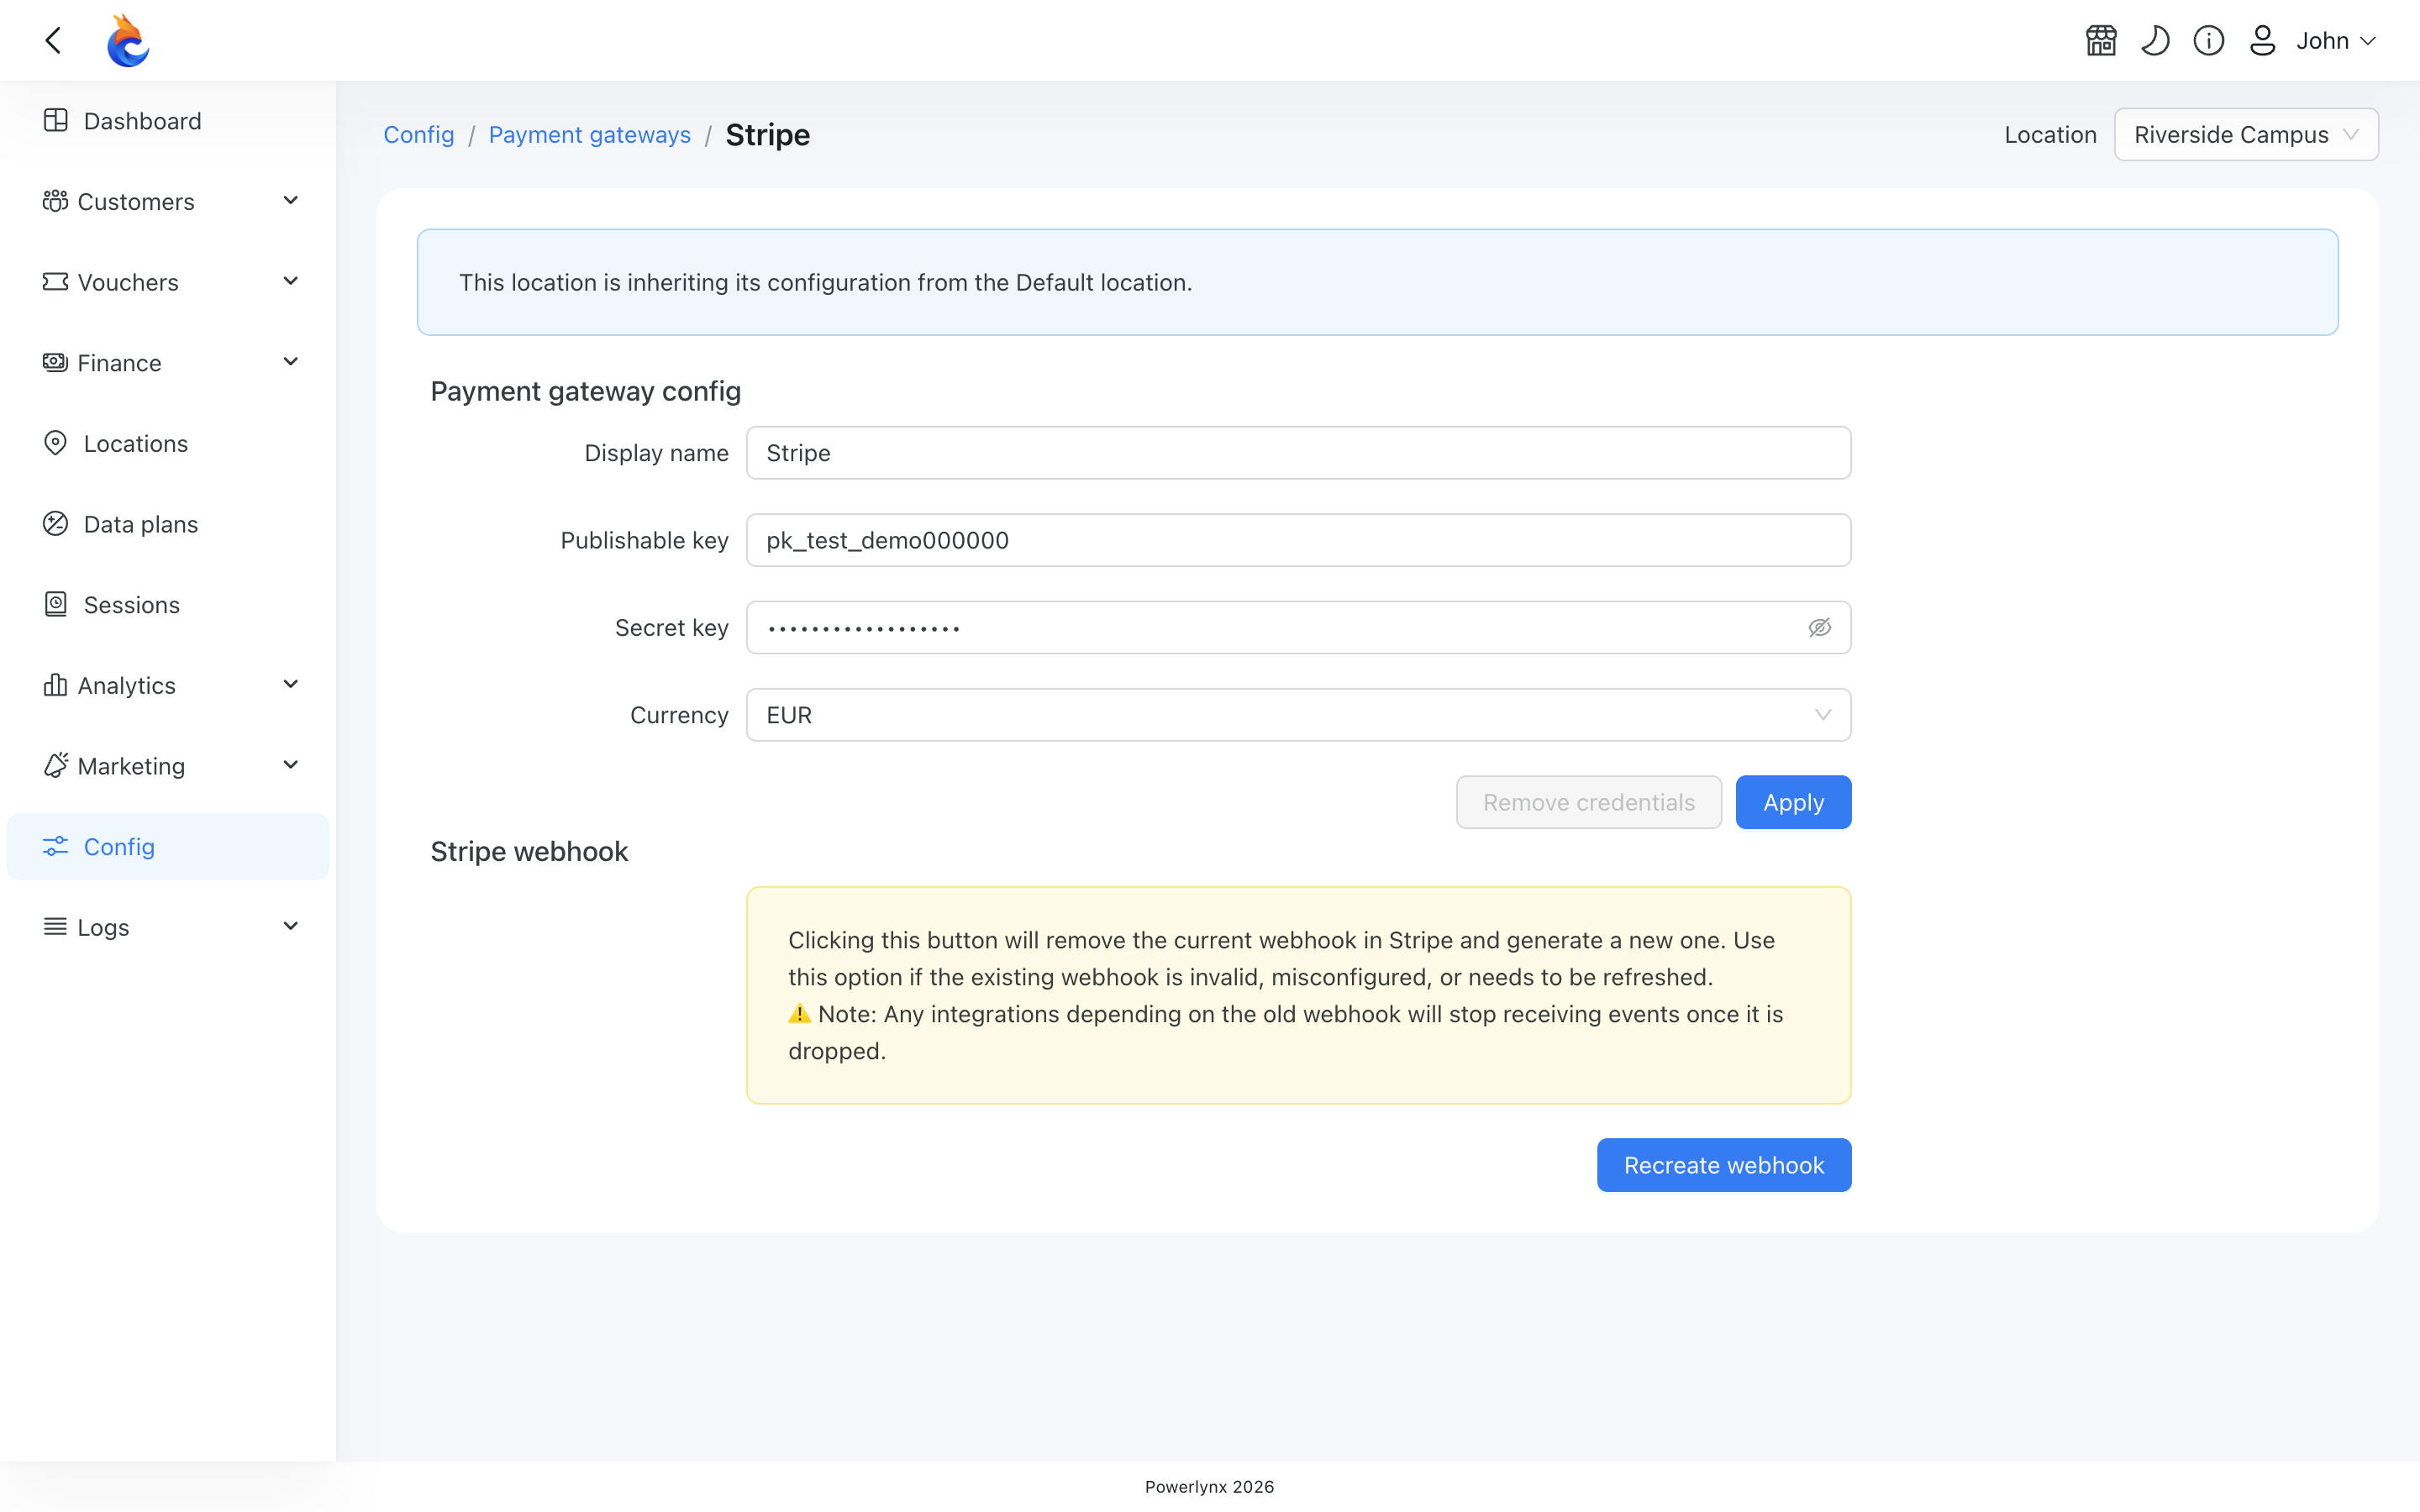Click the Publishable key input field
This screenshot has width=2420, height=1512.
pyautogui.click(x=1298, y=540)
